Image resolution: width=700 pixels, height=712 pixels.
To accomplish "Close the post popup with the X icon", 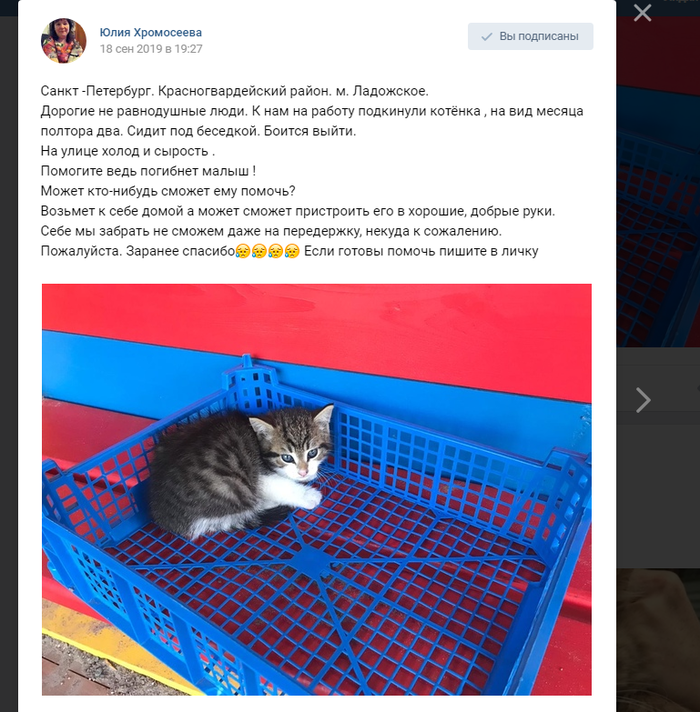I will pyautogui.click(x=642, y=13).
